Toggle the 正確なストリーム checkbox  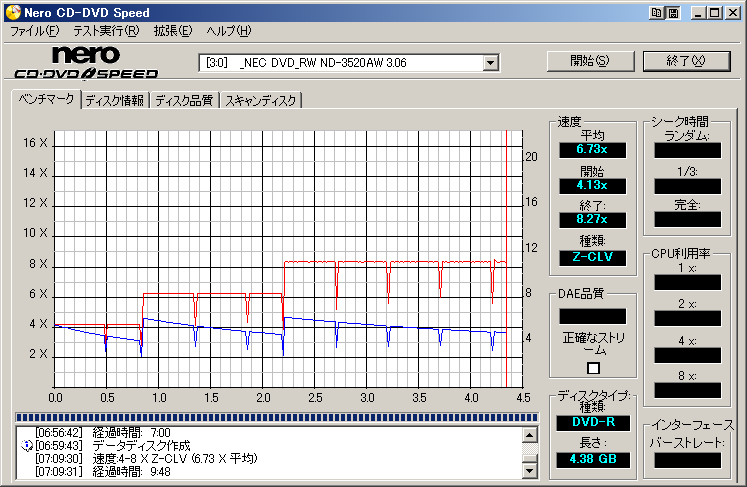[594, 368]
